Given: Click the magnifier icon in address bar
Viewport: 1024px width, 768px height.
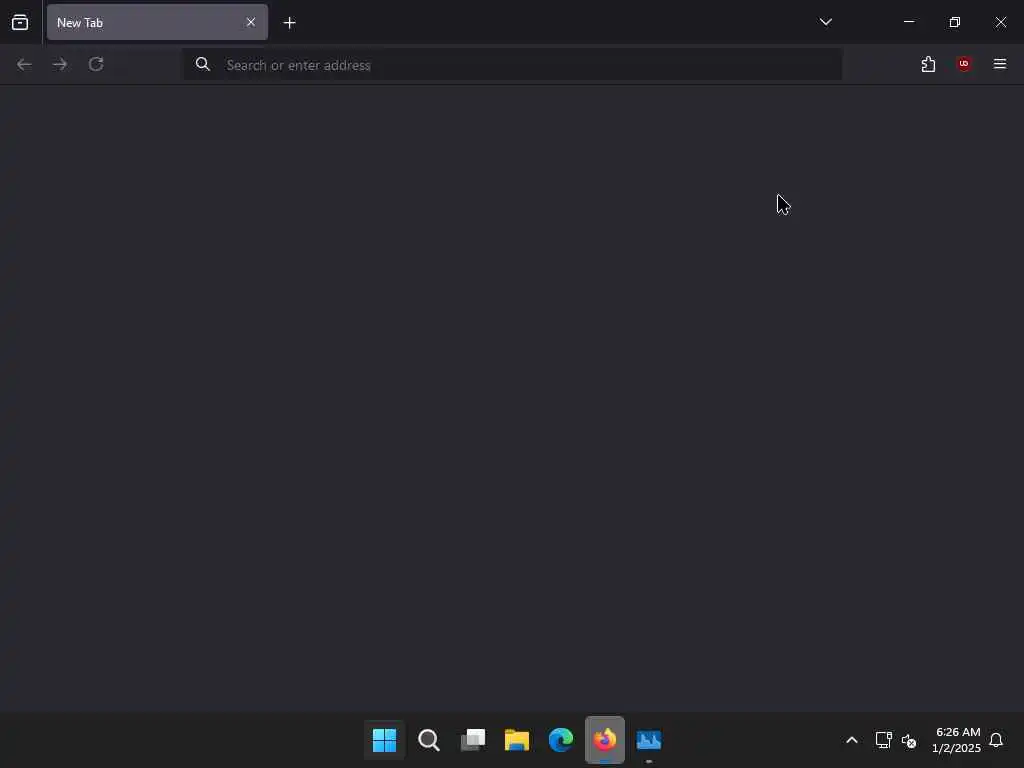Looking at the screenshot, I should coord(202,64).
